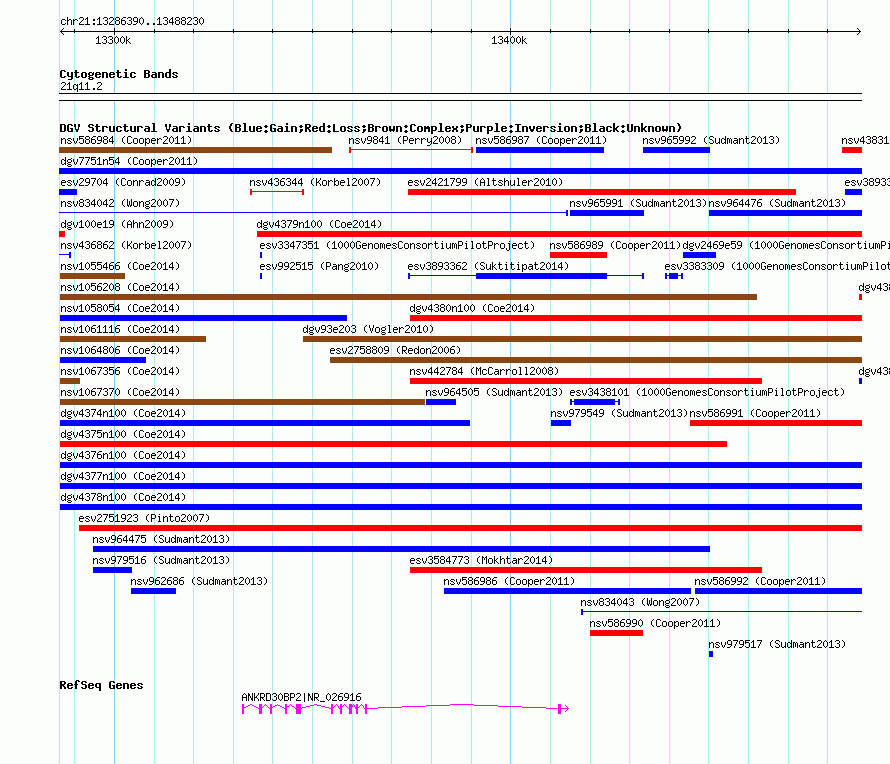The image size is (890, 764).
Task: Click dgv4375n100 (Coe2014) label
Action: coord(123,434)
